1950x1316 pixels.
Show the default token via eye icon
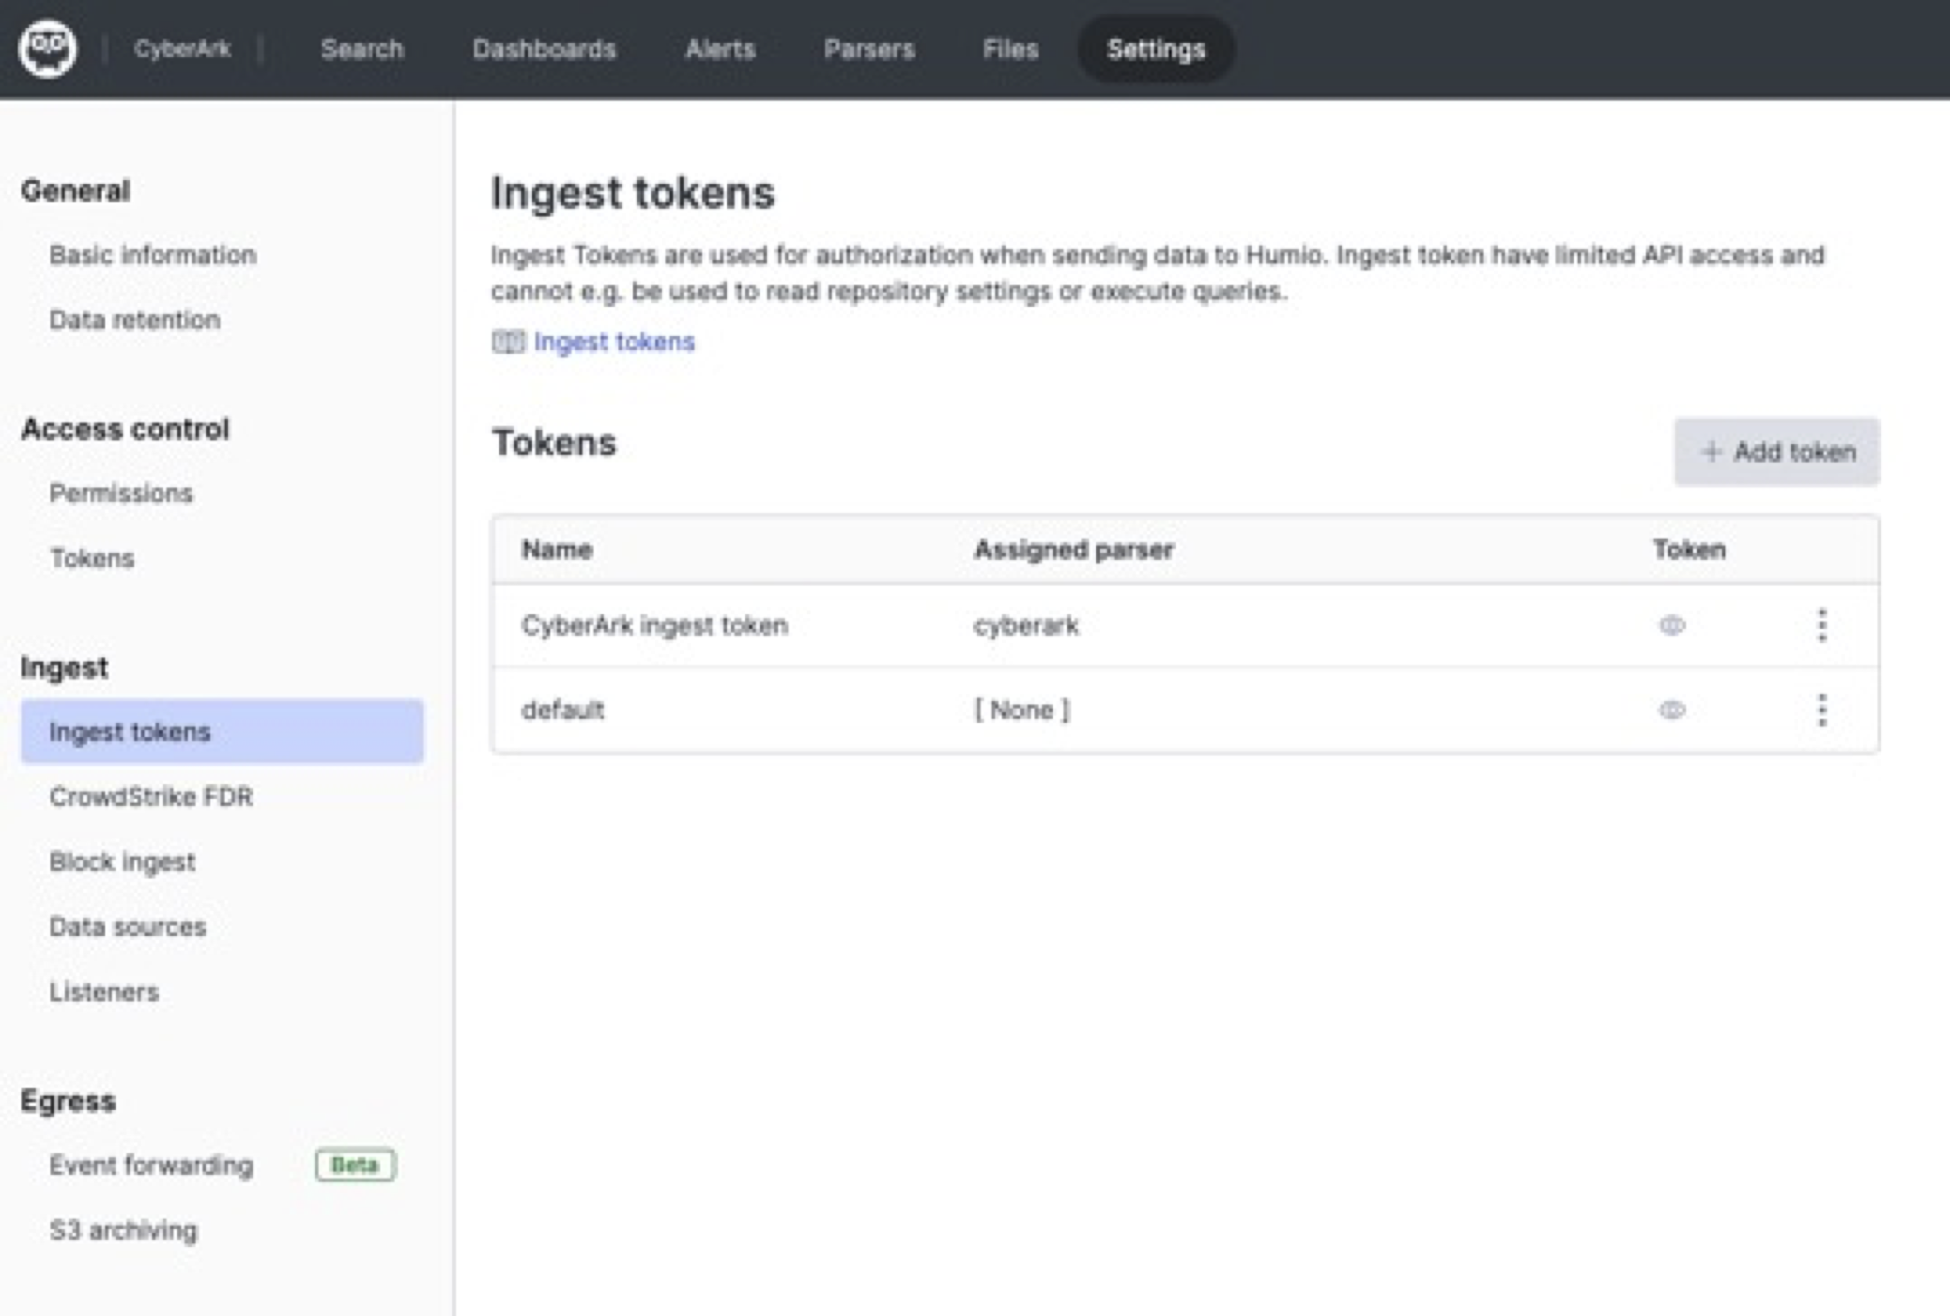[1671, 710]
